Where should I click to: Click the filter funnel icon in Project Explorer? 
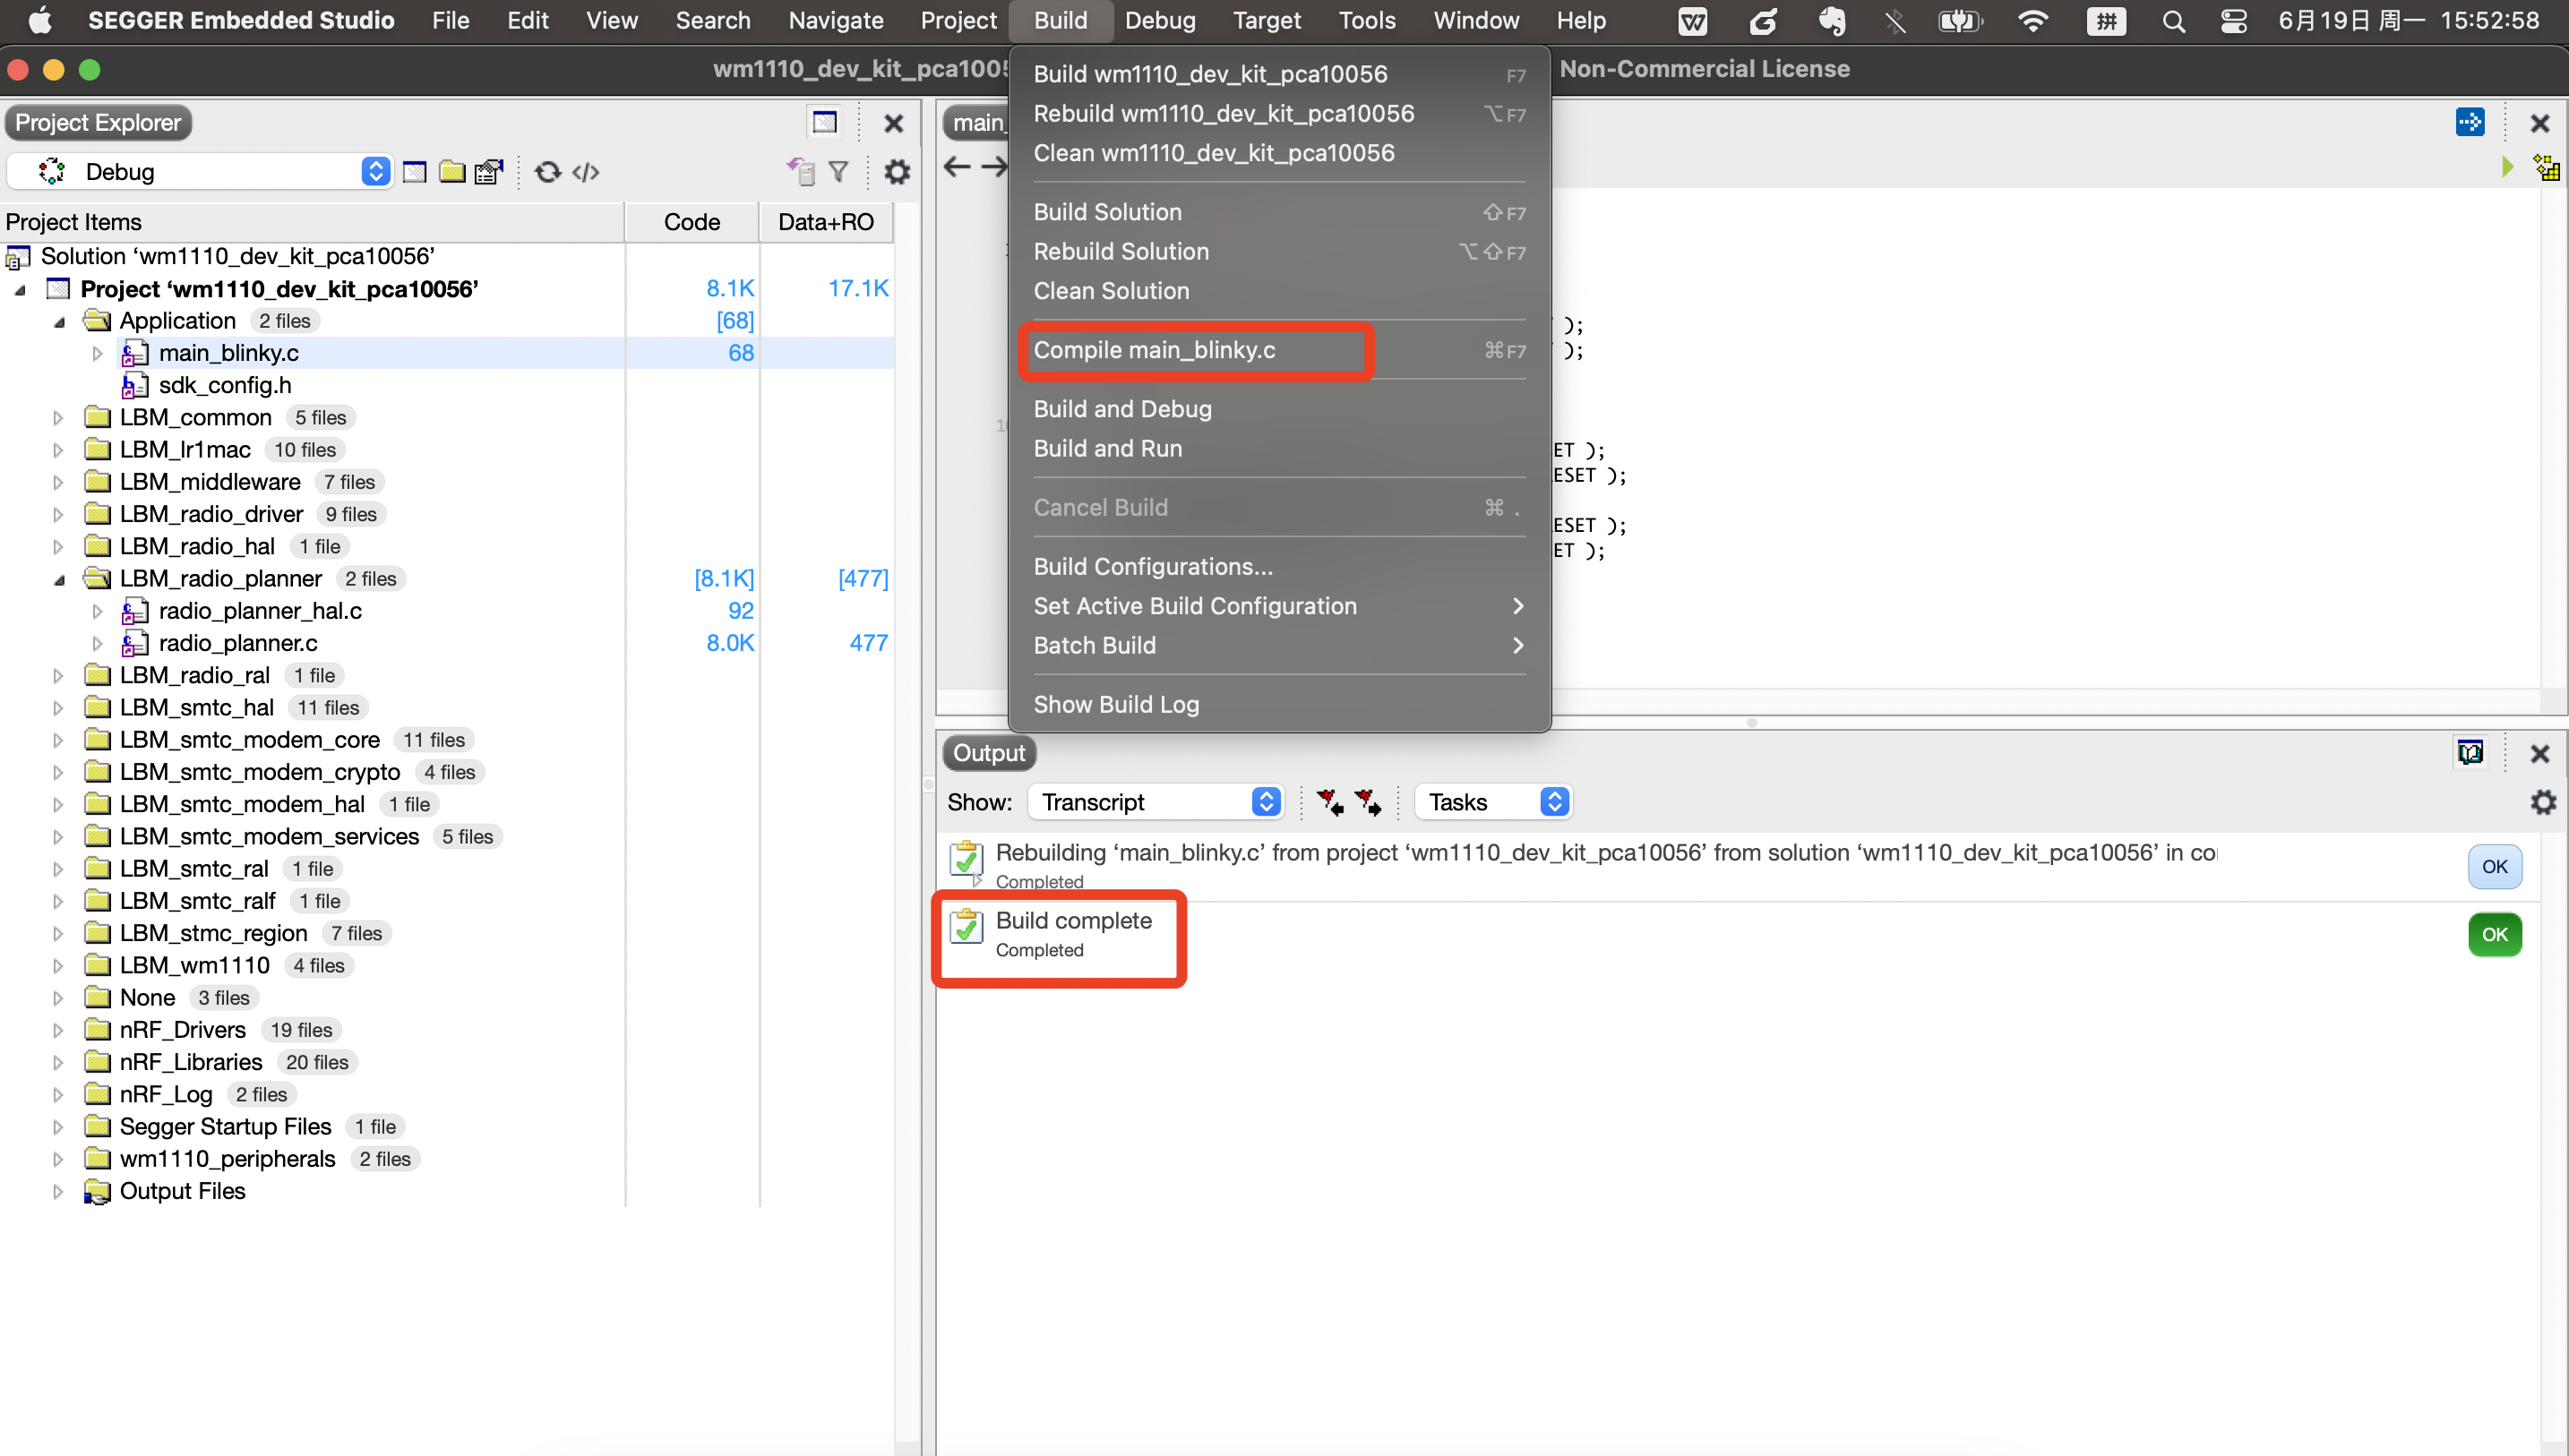[838, 171]
